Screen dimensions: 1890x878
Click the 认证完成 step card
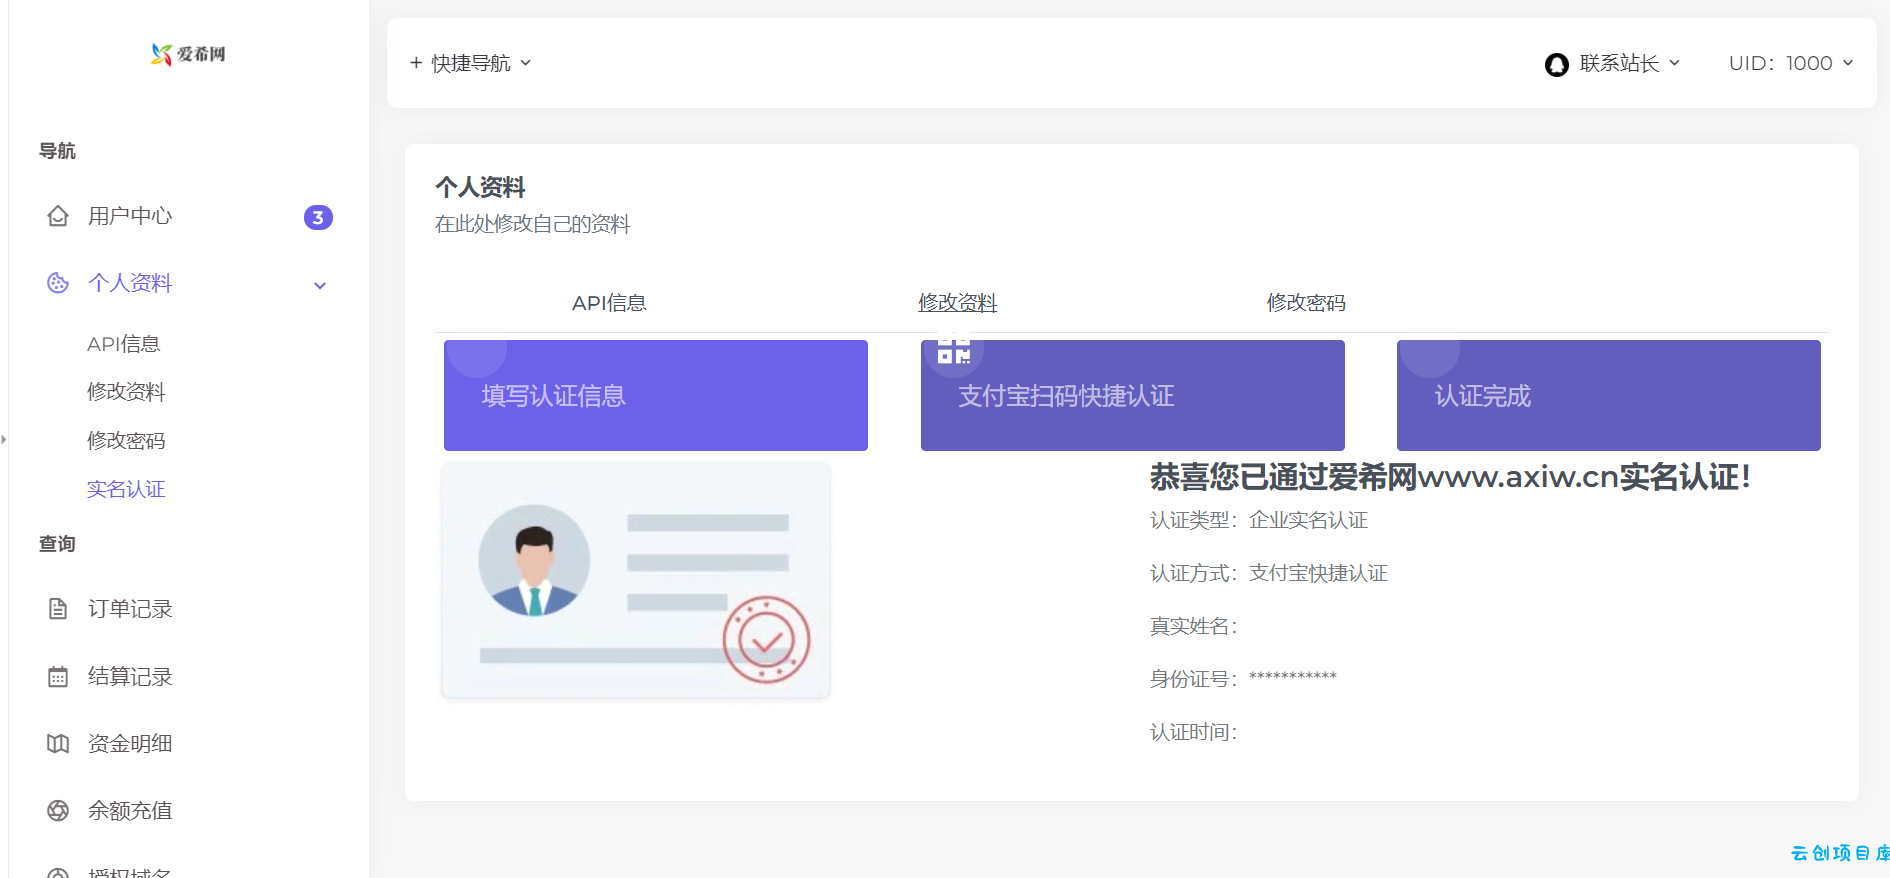pos(1609,396)
